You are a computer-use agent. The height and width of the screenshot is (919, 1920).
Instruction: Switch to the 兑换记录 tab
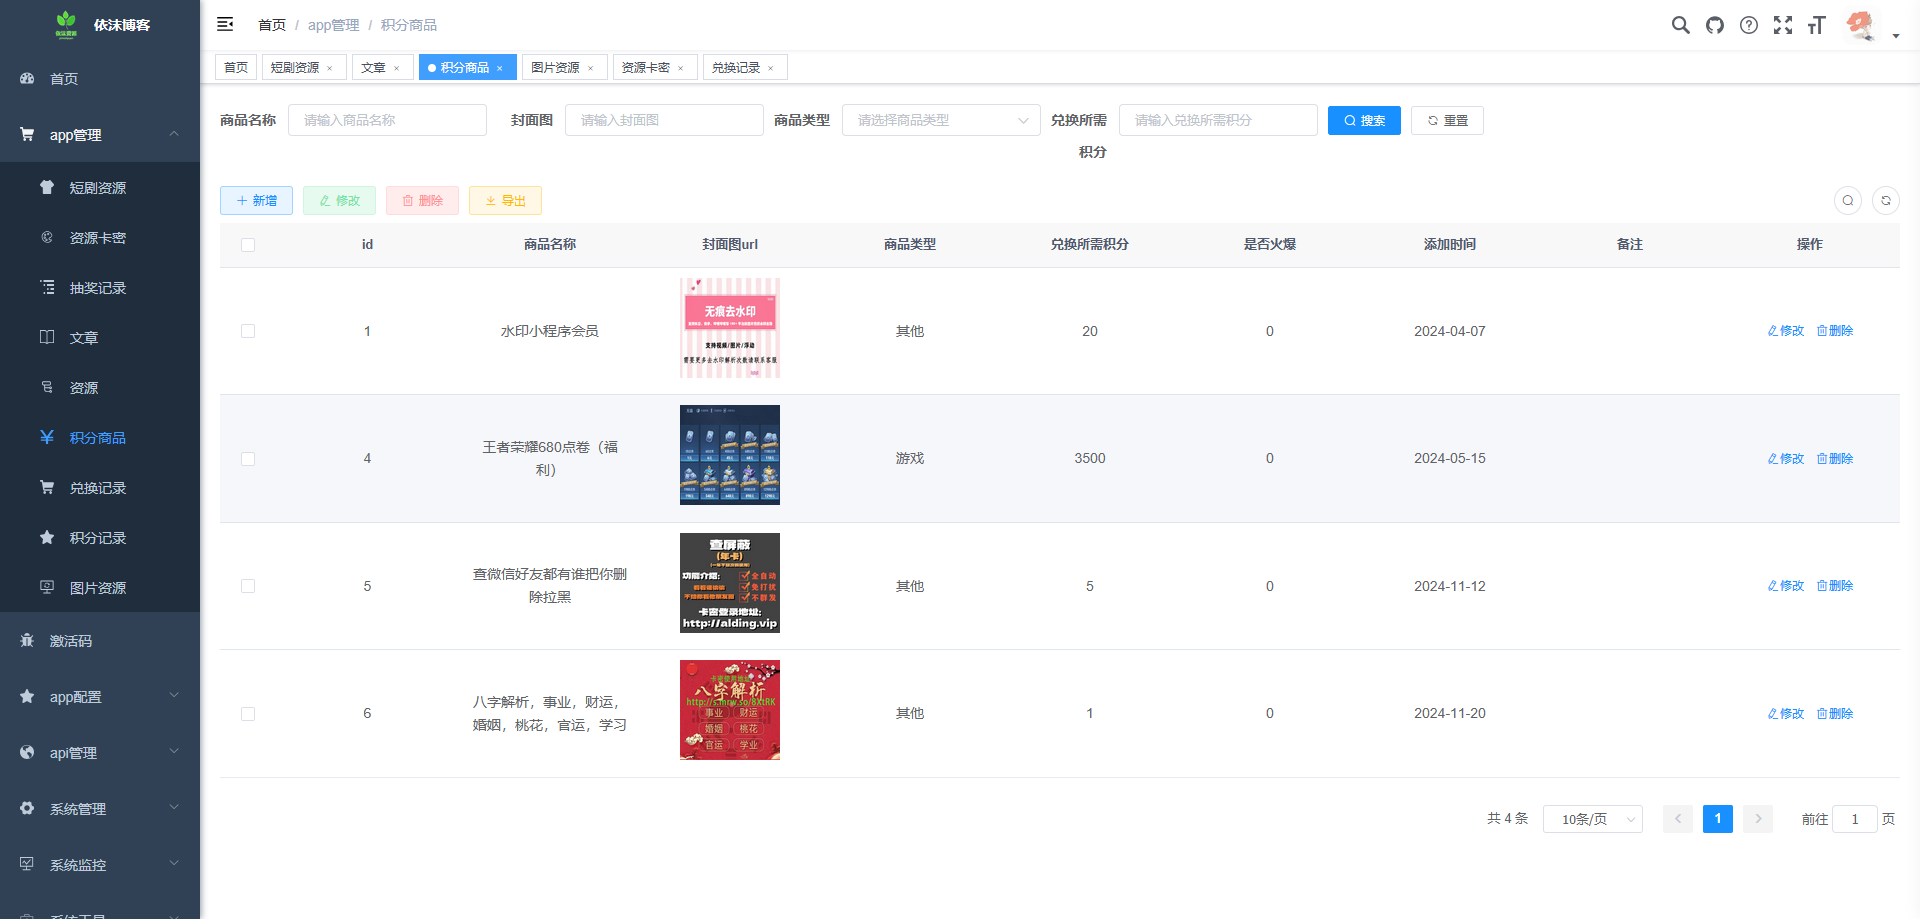point(736,68)
